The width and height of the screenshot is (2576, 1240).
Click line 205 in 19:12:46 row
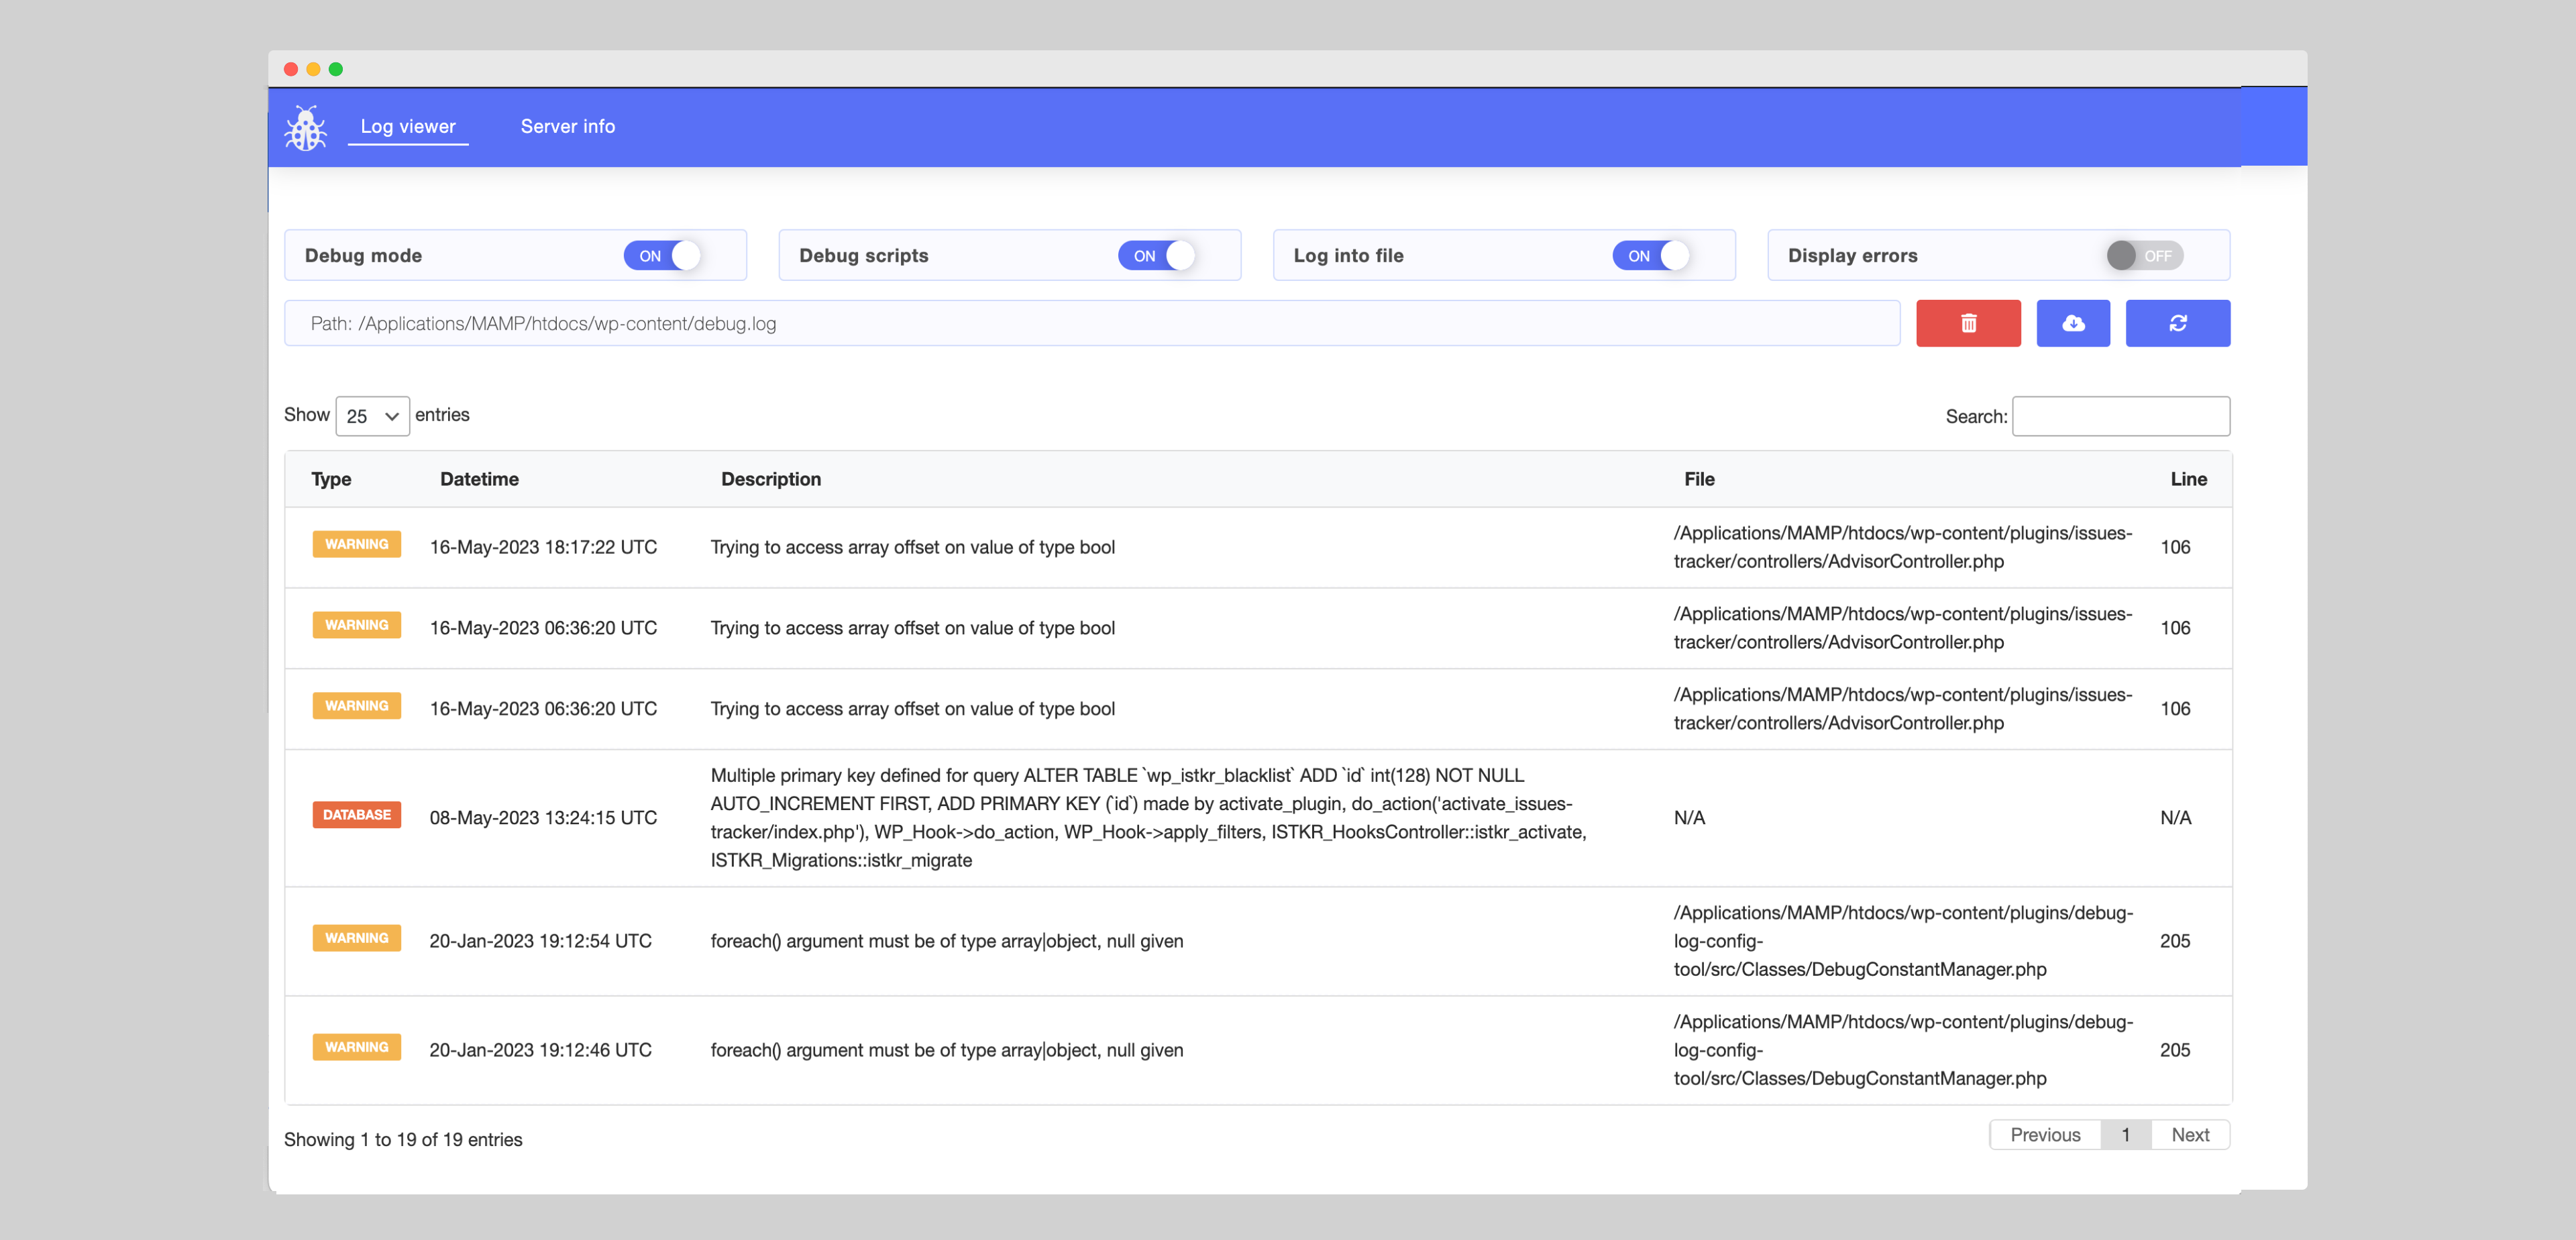pos(2175,1050)
